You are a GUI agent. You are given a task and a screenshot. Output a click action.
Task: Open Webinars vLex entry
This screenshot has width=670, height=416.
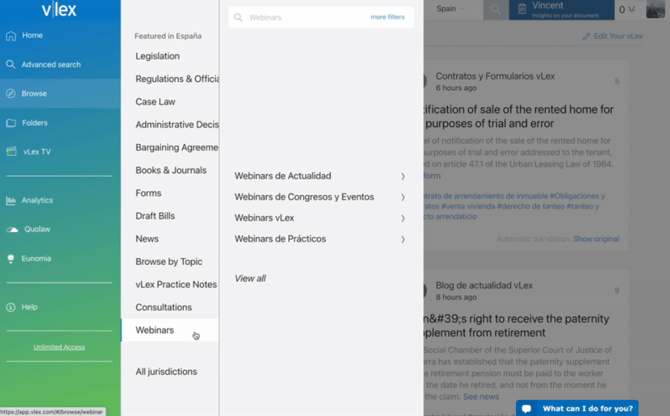click(x=320, y=218)
